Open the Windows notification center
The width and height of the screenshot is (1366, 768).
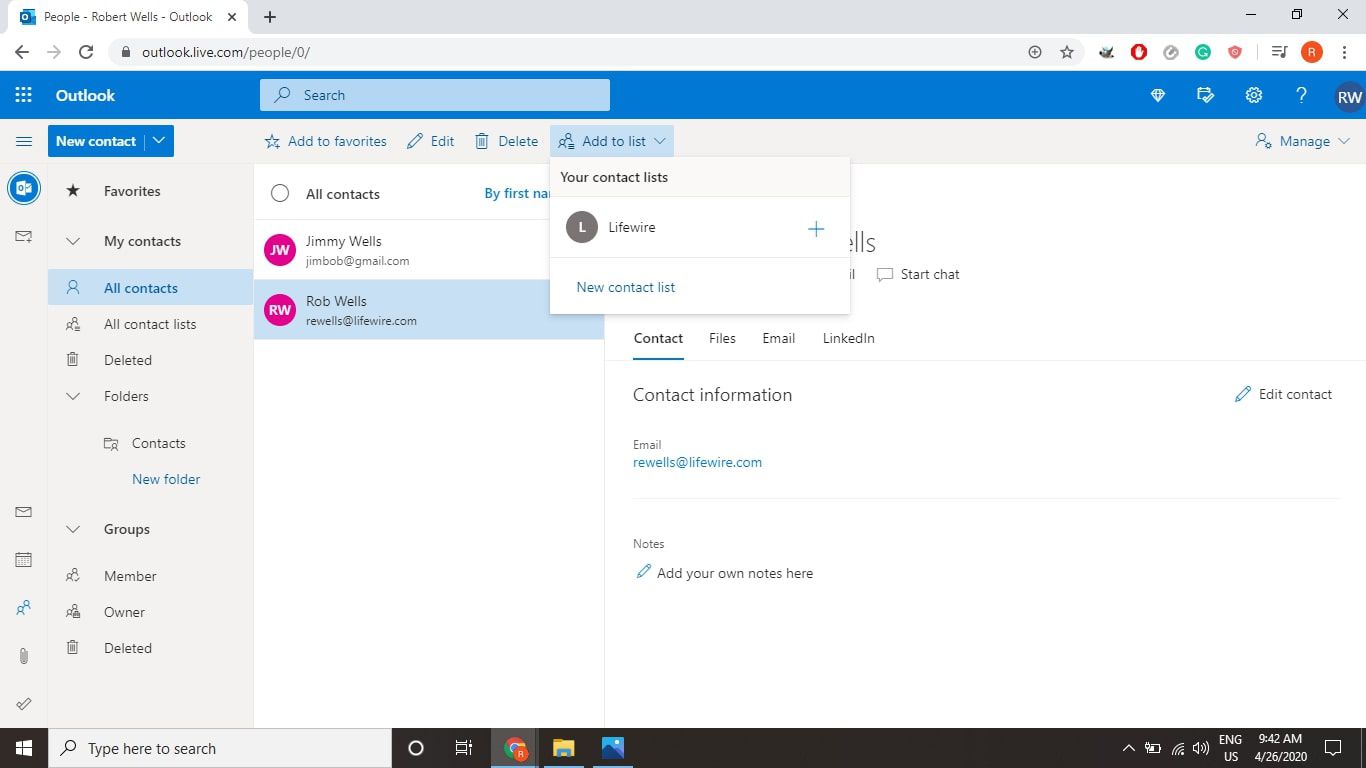1332,748
